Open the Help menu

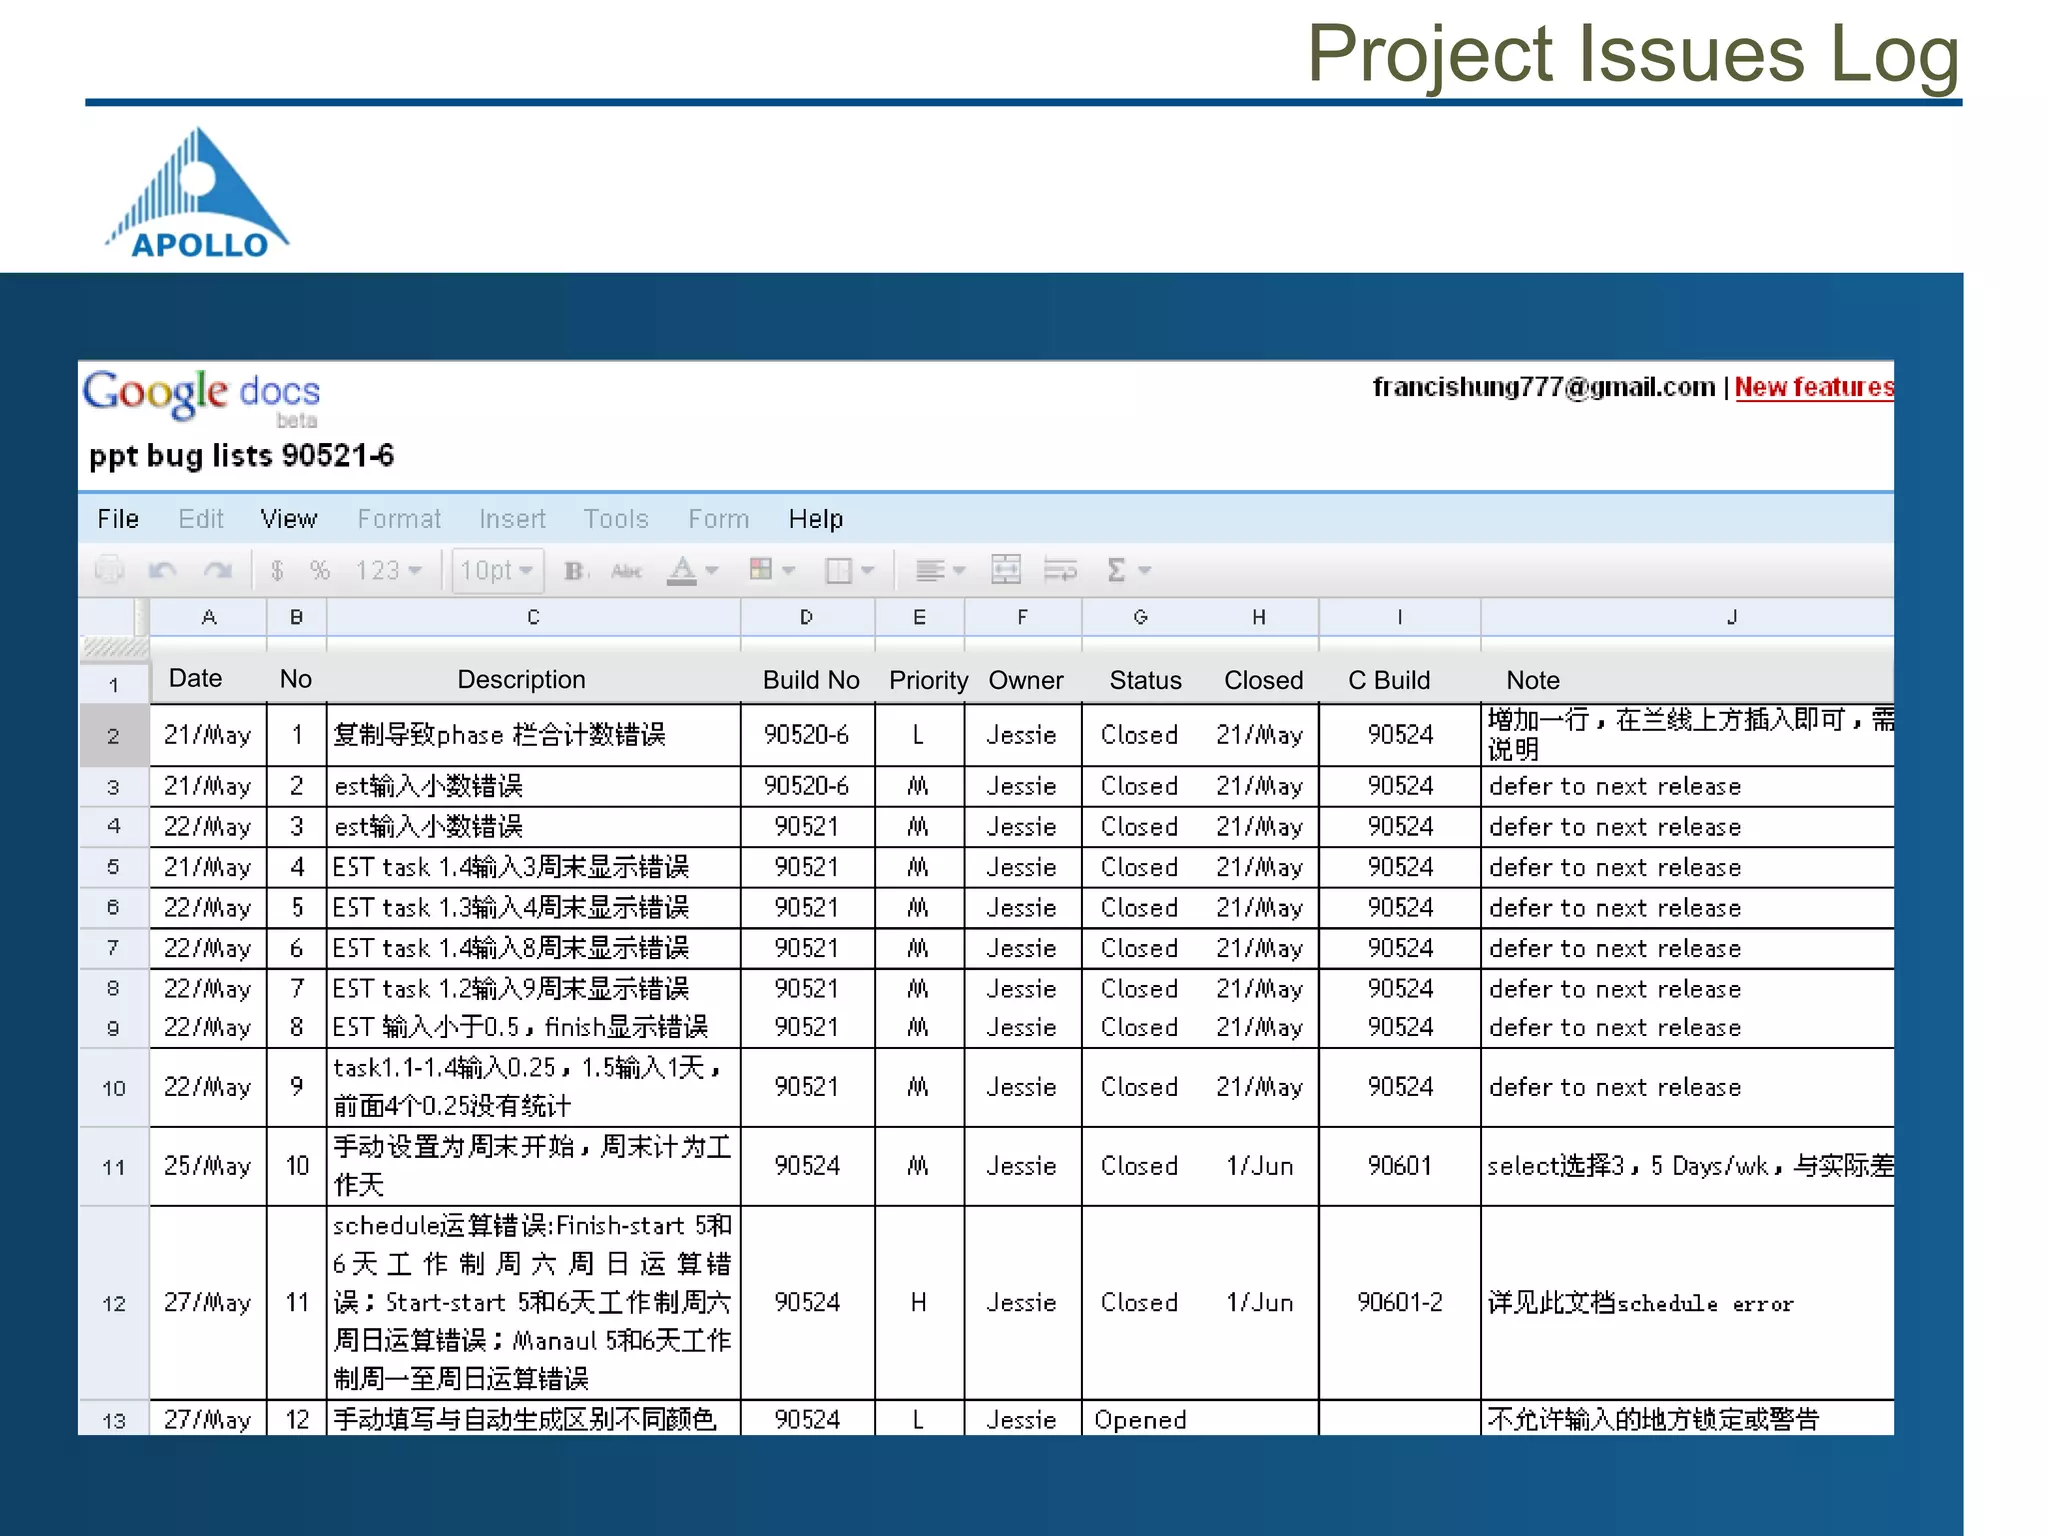pos(816,519)
